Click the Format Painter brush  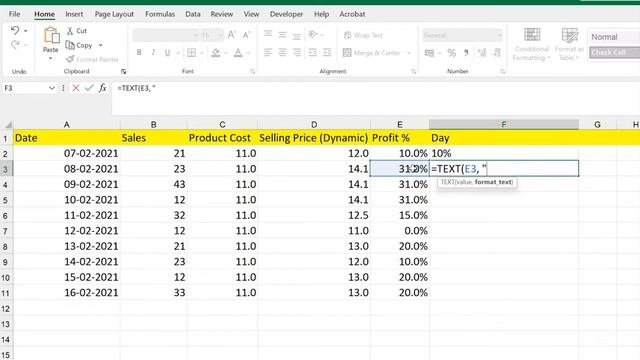pos(70,59)
